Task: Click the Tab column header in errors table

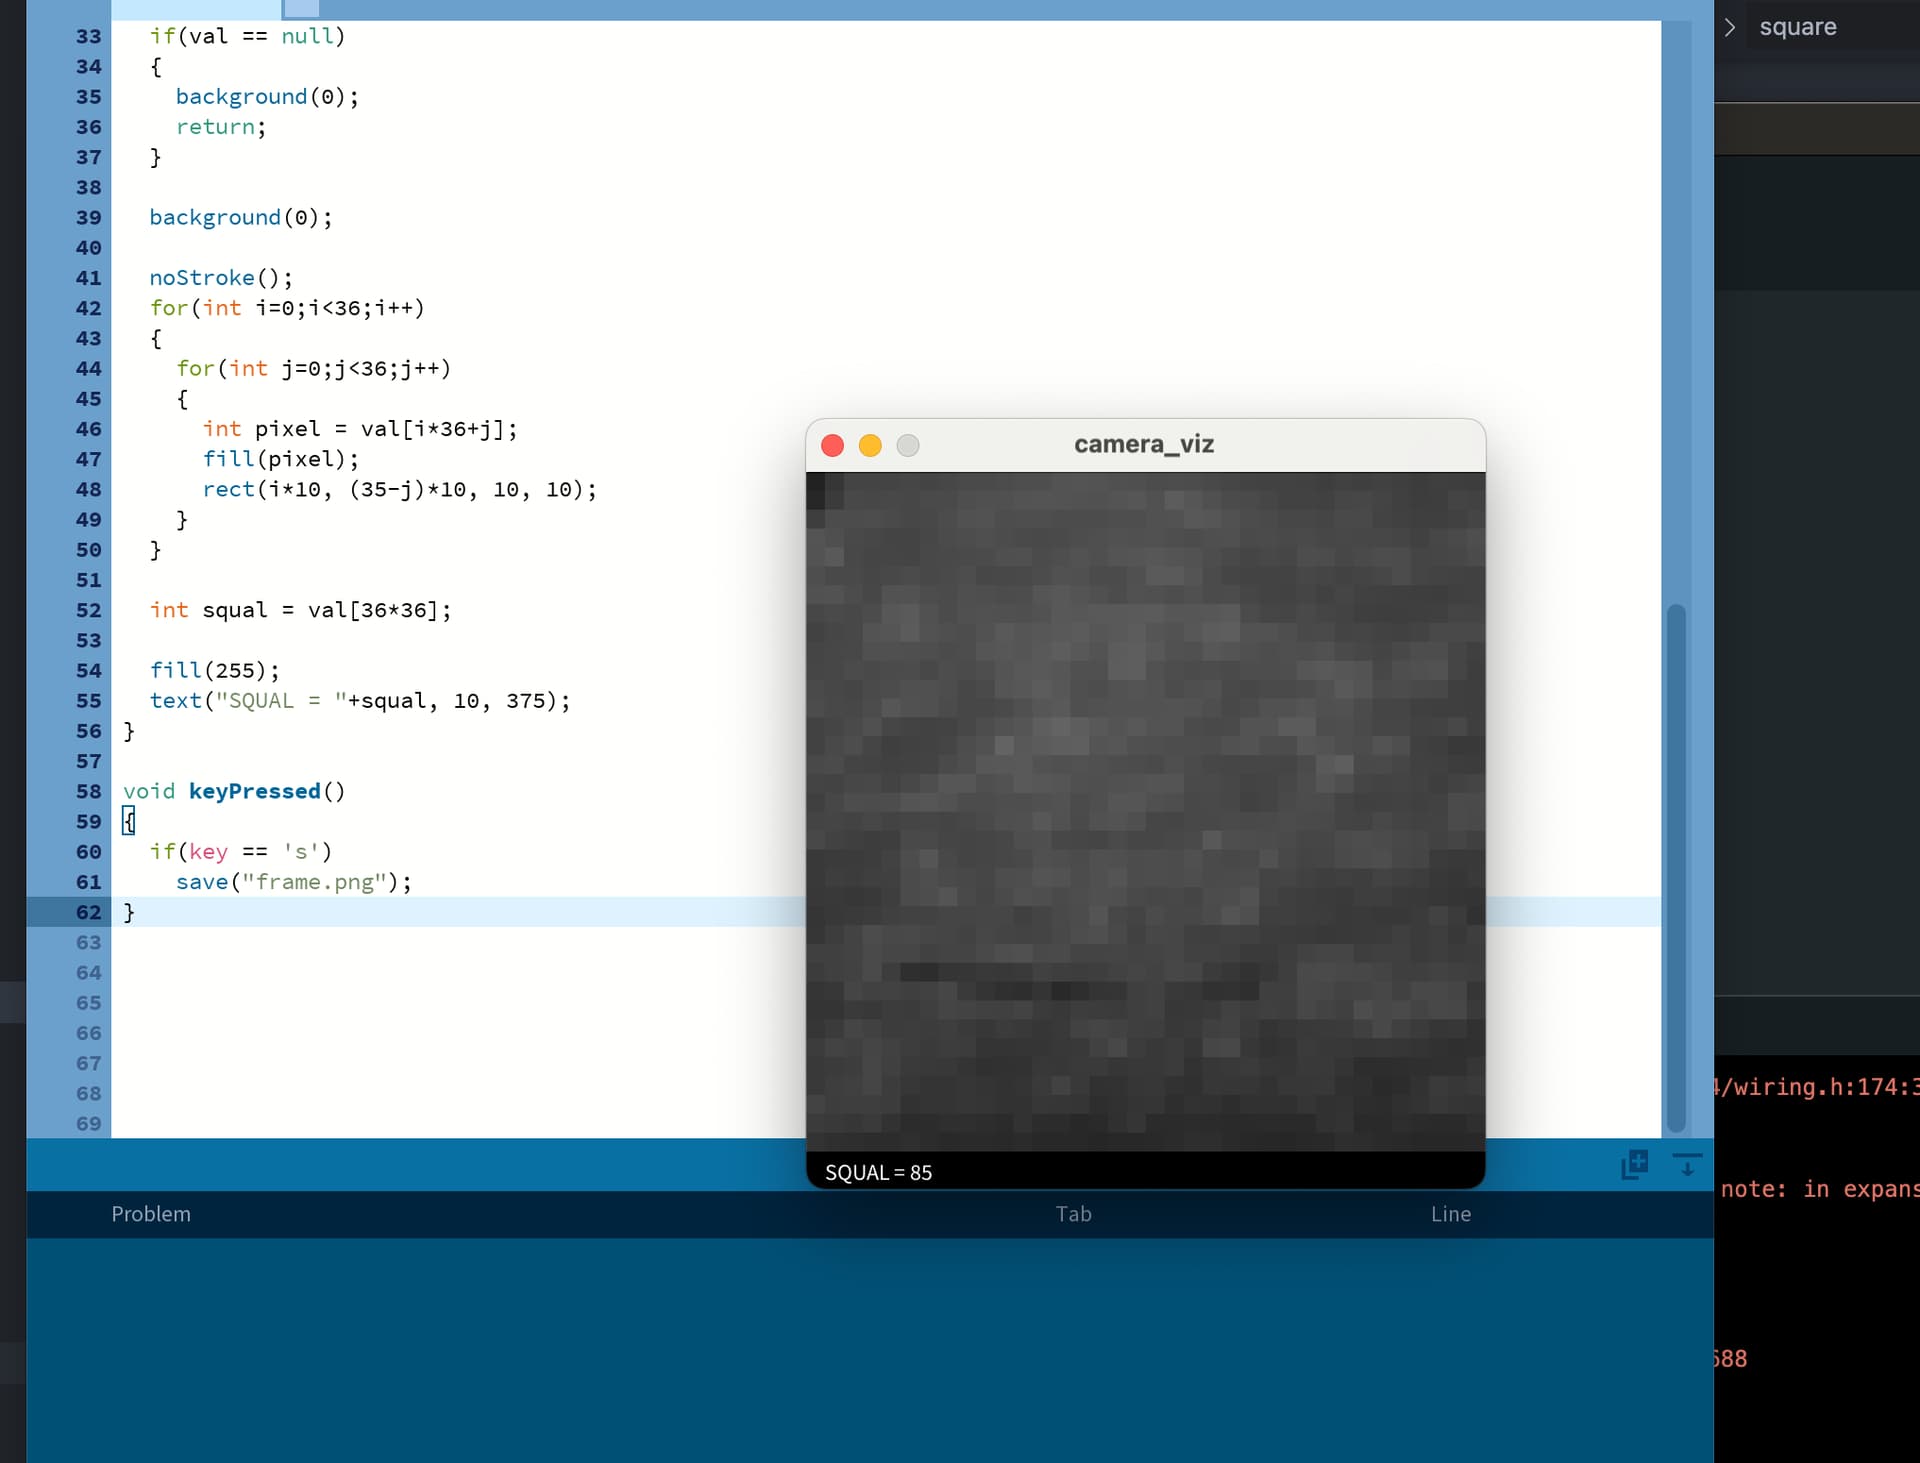Action: (x=1073, y=1214)
